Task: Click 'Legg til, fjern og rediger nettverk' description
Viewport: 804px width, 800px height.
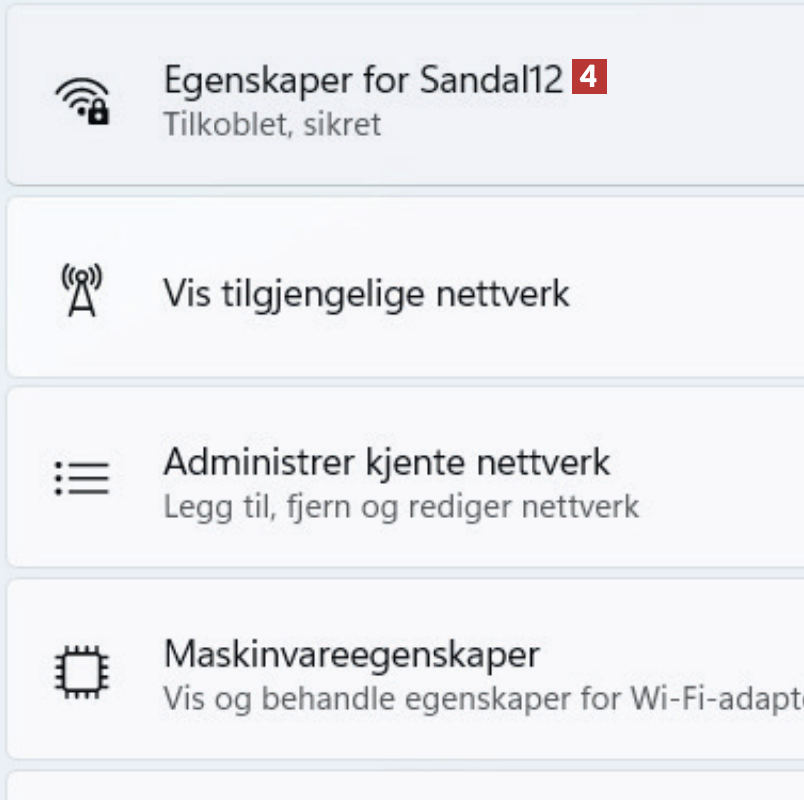Action: (x=400, y=506)
